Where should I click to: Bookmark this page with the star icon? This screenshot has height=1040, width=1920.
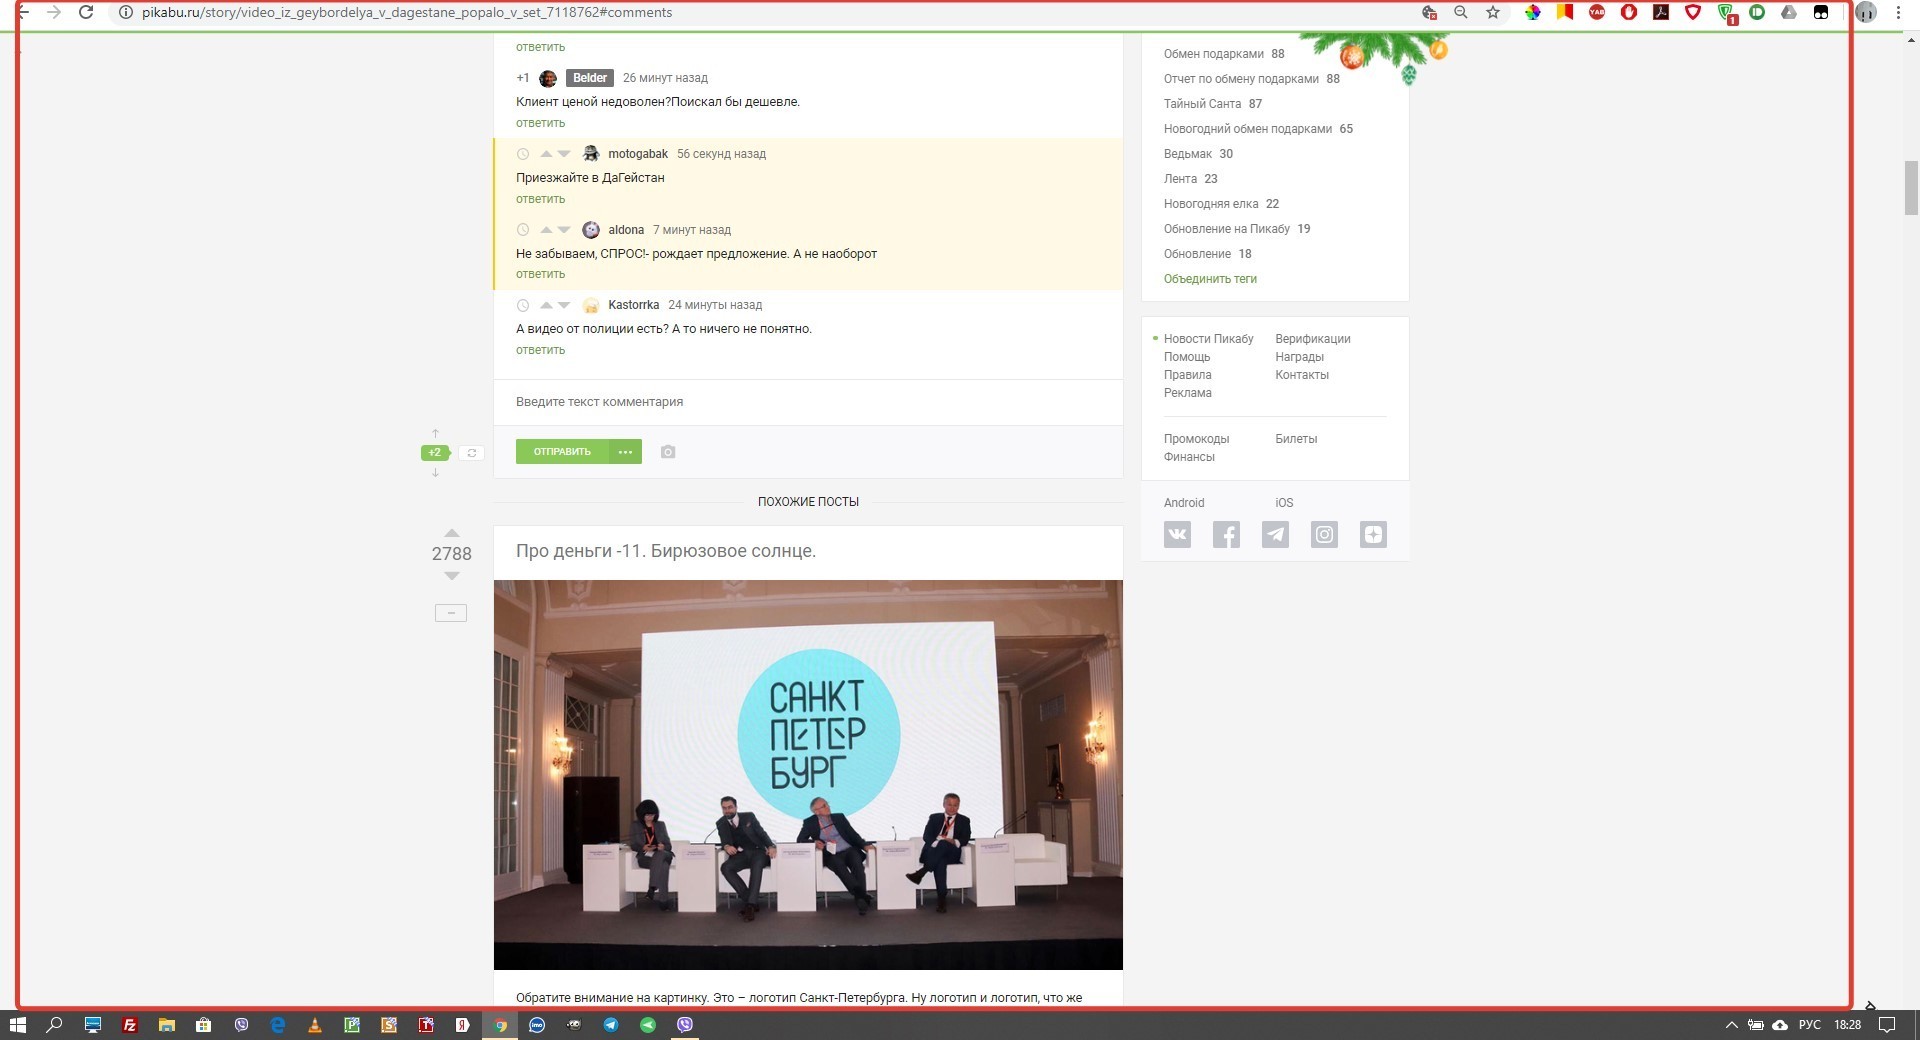pyautogui.click(x=1493, y=12)
